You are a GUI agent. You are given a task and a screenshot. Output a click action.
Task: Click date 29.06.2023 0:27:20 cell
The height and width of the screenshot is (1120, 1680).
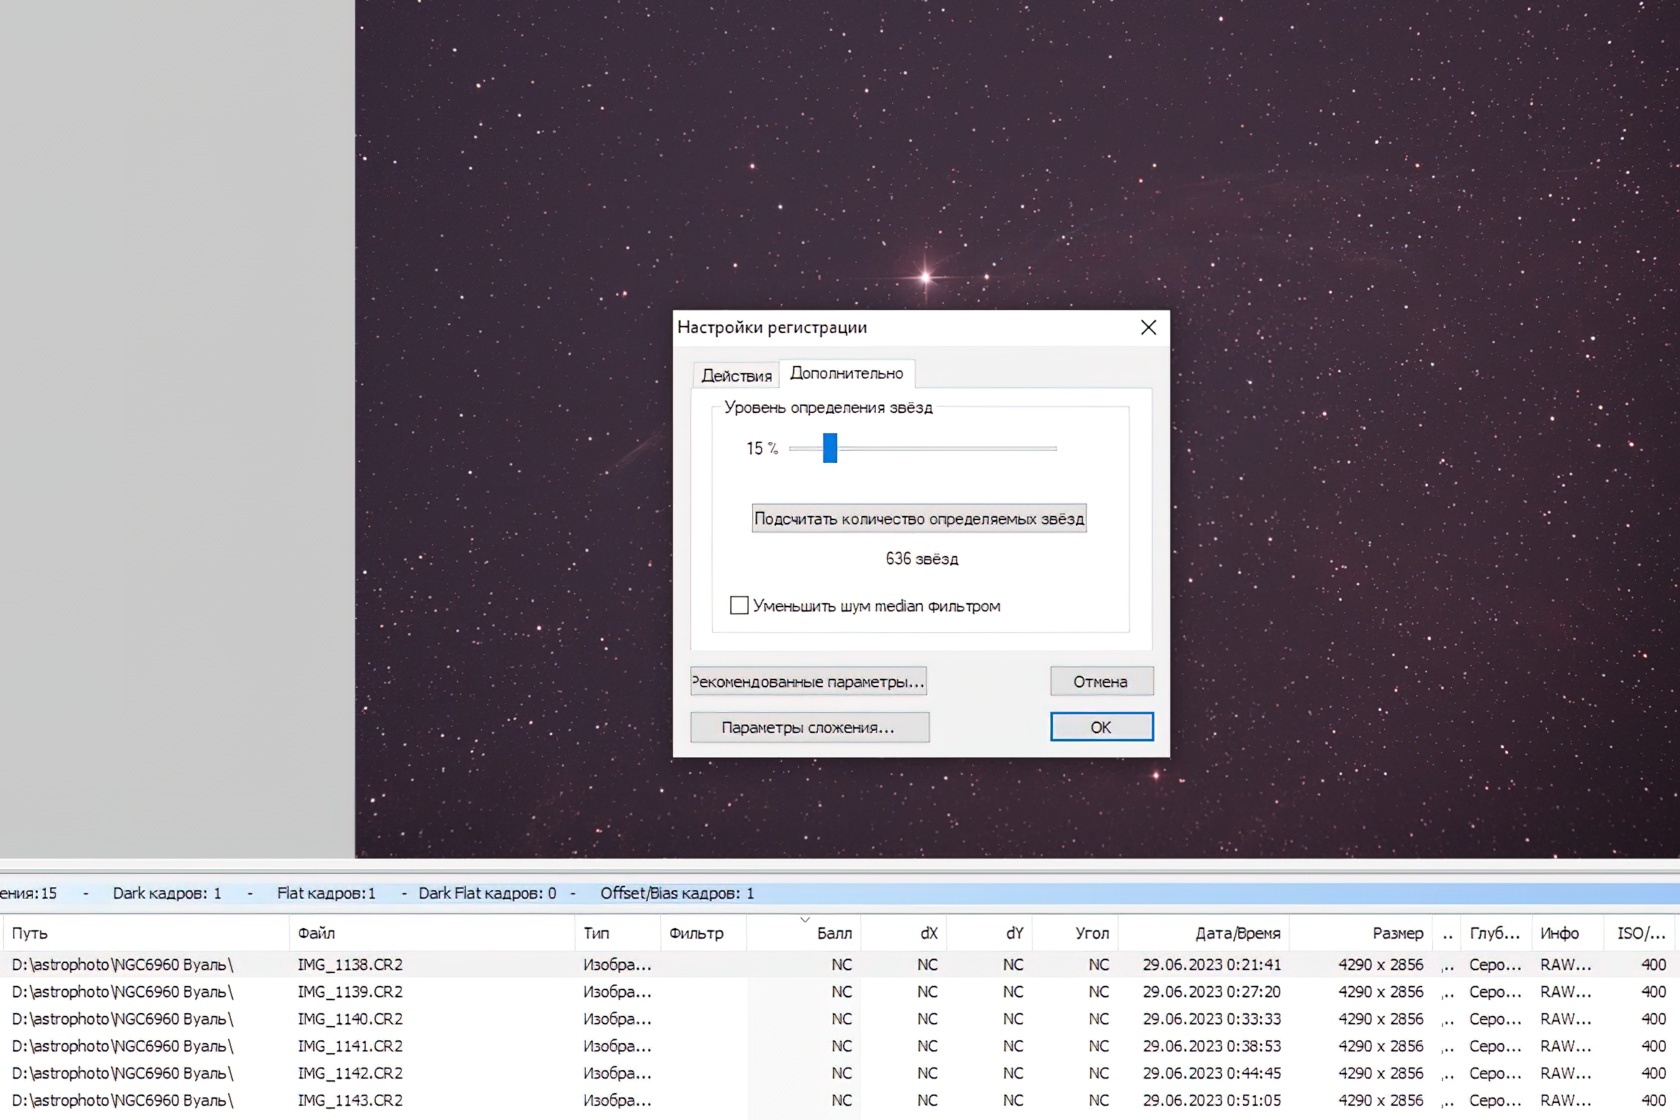point(1211,992)
